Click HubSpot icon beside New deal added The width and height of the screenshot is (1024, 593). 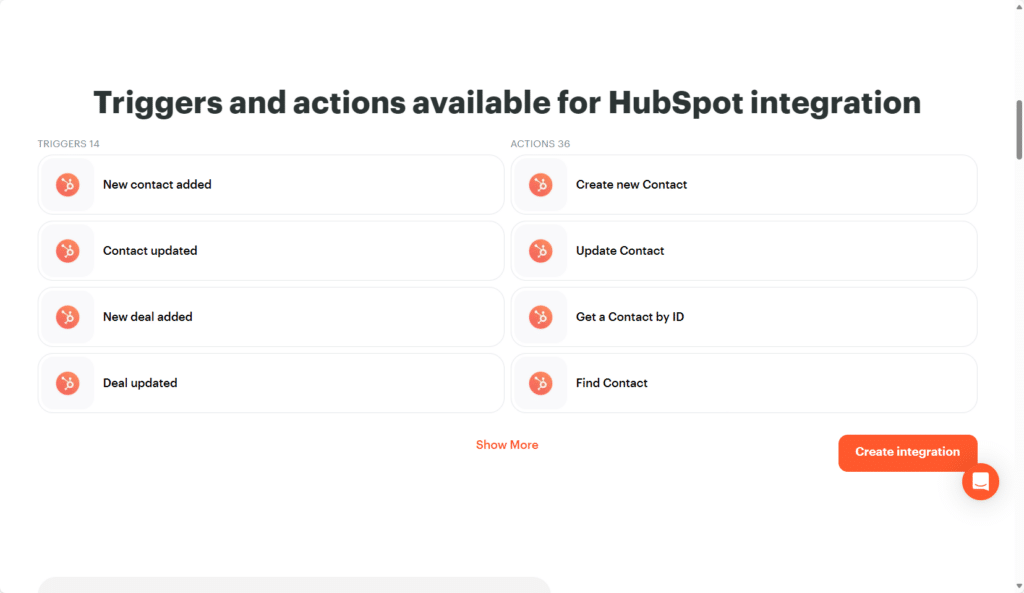click(x=68, y=317)
